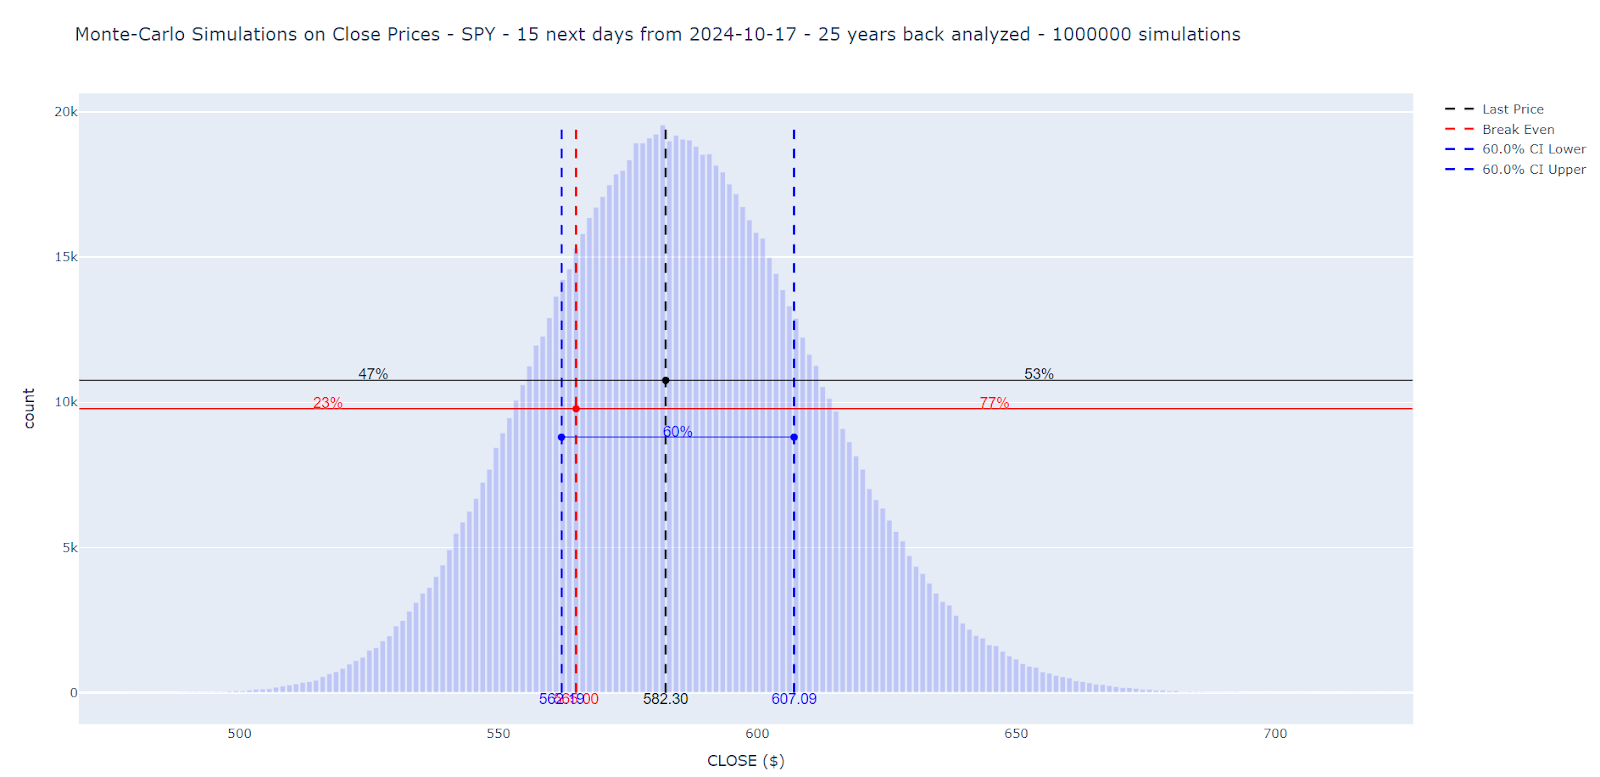The image size is (1600, 777).
Task: Click the 650 x-axis tick label
Action: [x=1016, y=734]
